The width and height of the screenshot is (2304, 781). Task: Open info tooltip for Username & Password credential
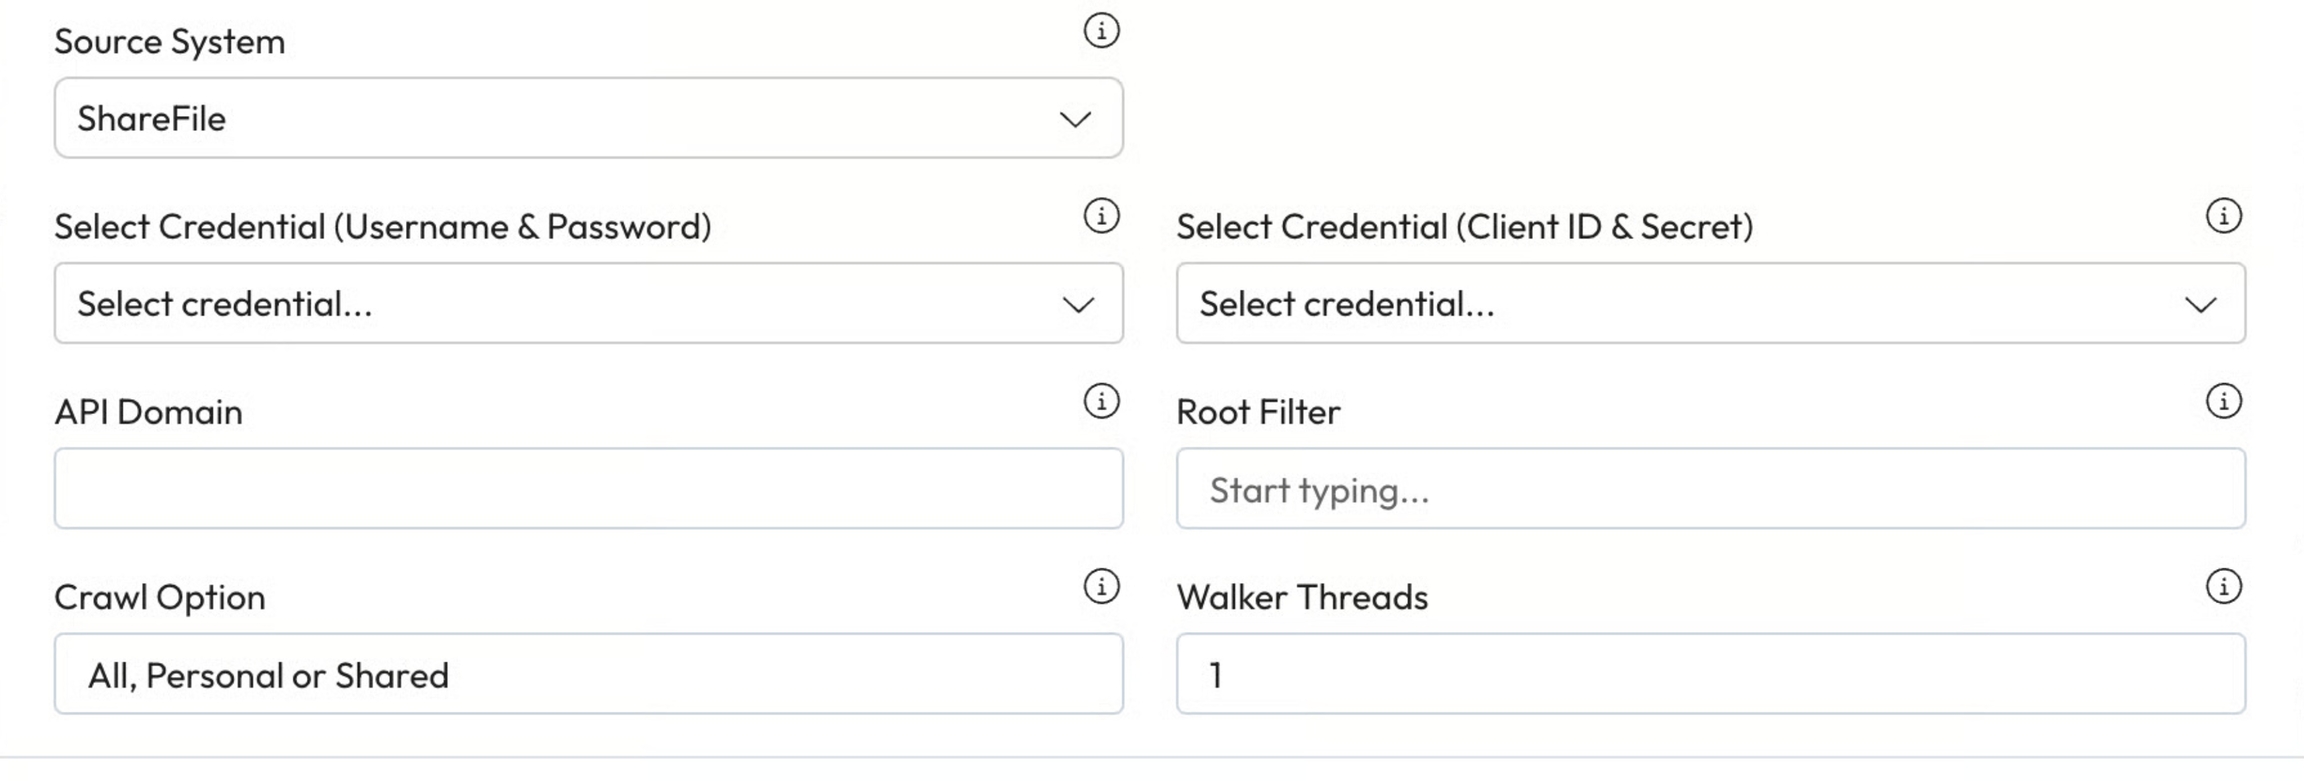click(1101, 216)
